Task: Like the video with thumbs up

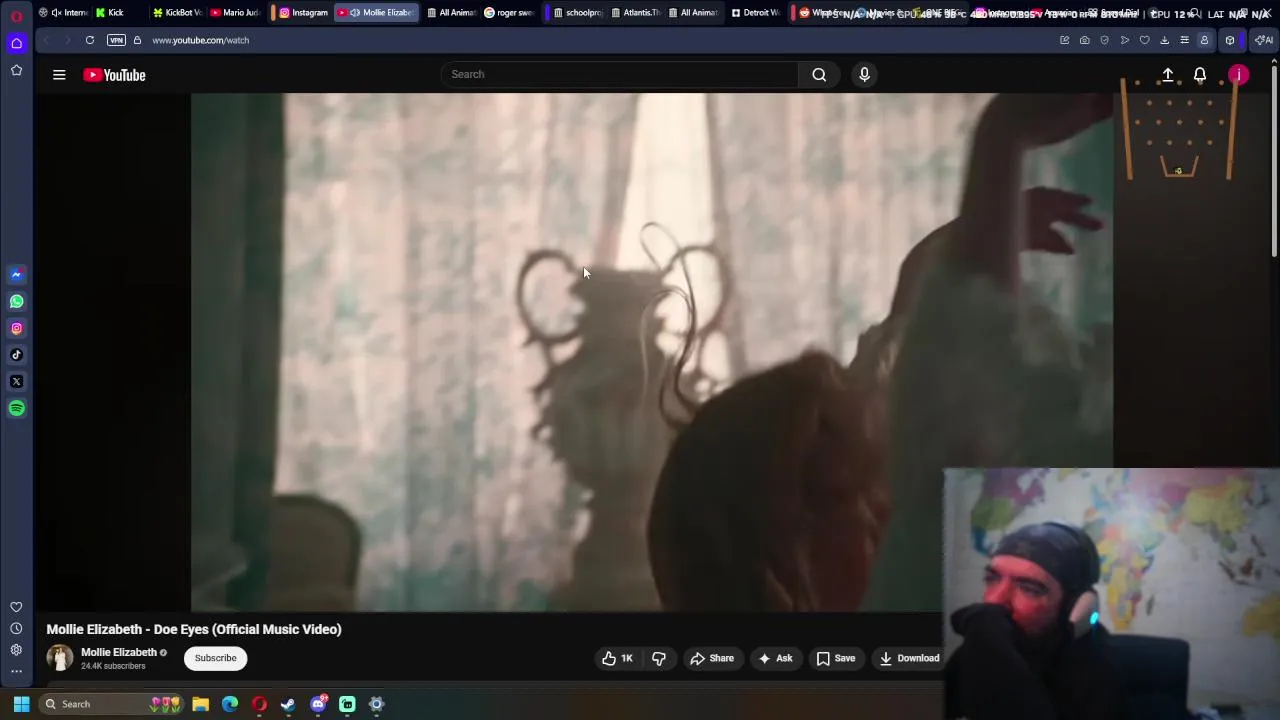Action: click(x=617, y=658)
